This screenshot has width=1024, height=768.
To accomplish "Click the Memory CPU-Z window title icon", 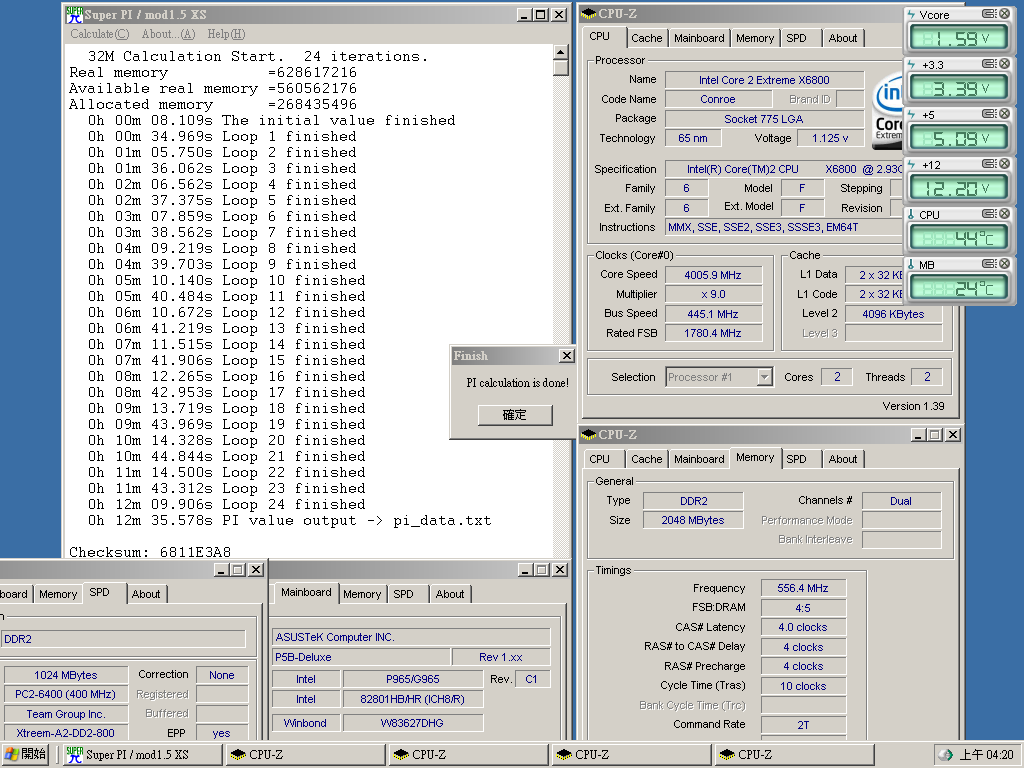I will pos(588,434).
